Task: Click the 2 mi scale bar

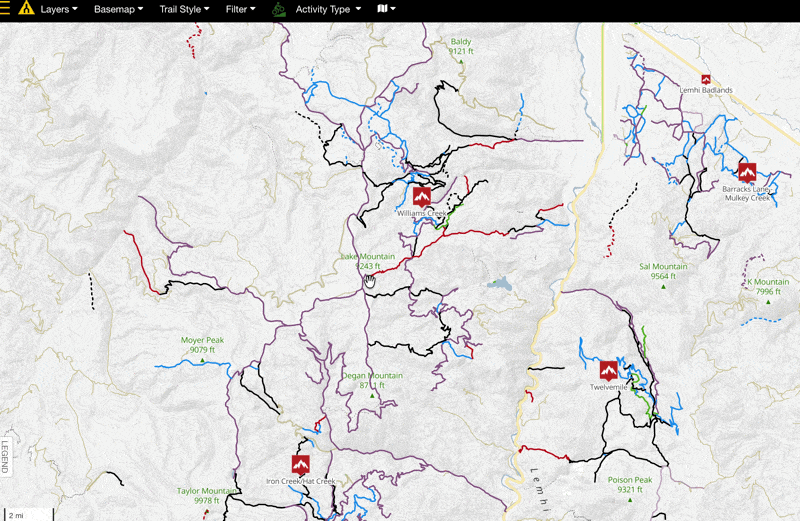Action: coord(29,514)
